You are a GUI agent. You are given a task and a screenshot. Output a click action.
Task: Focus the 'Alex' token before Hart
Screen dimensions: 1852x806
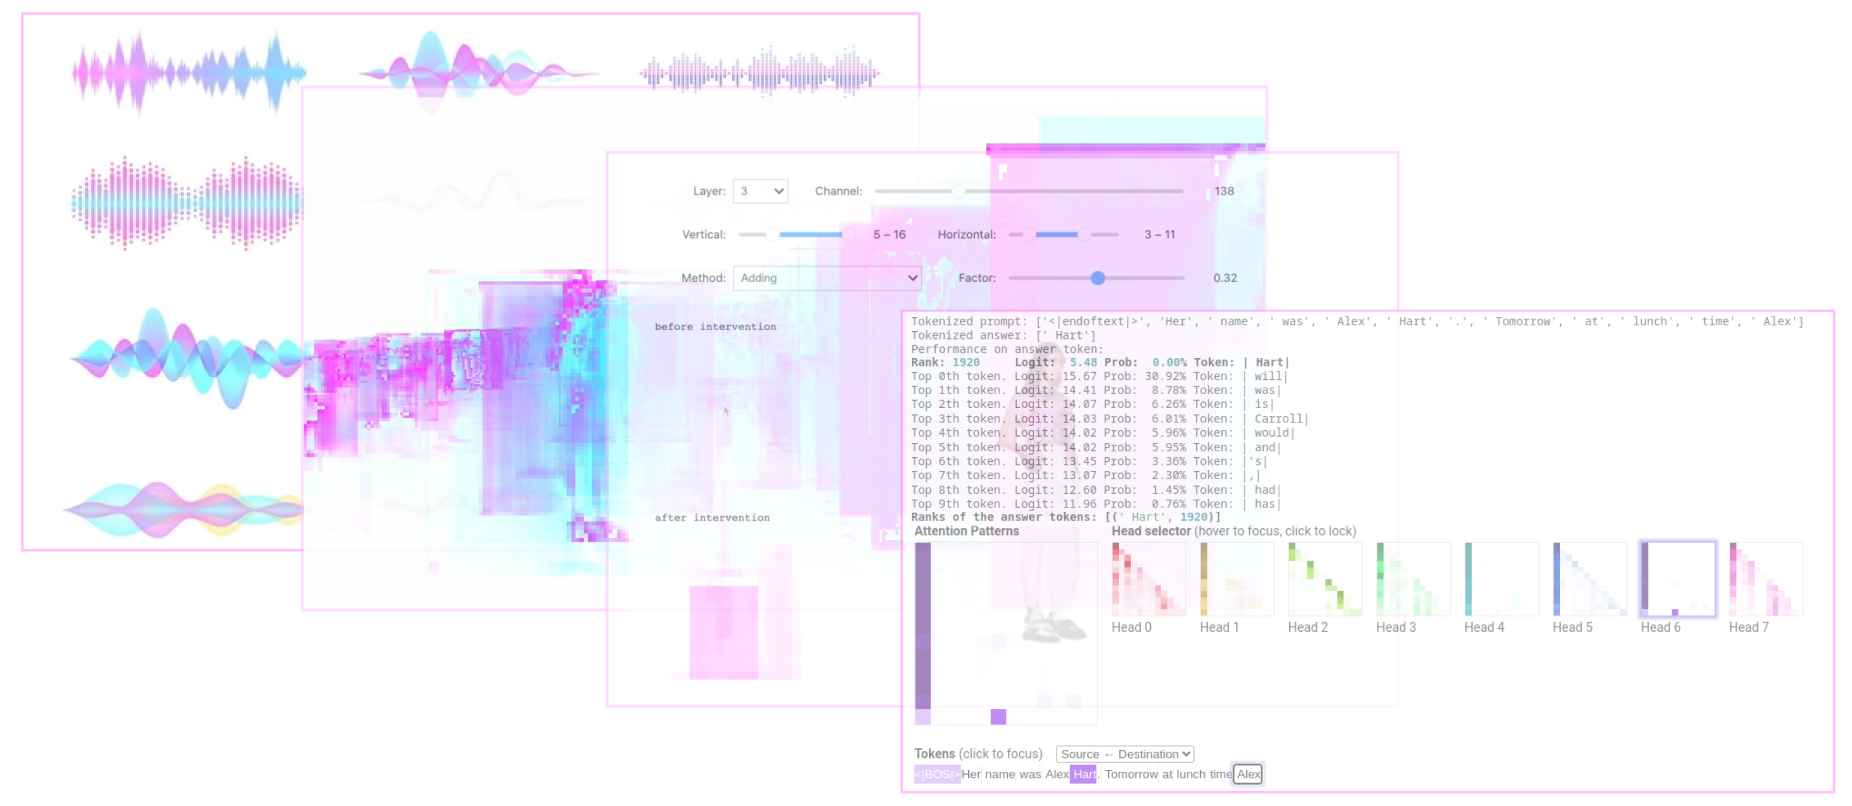tap(1057, 774)
